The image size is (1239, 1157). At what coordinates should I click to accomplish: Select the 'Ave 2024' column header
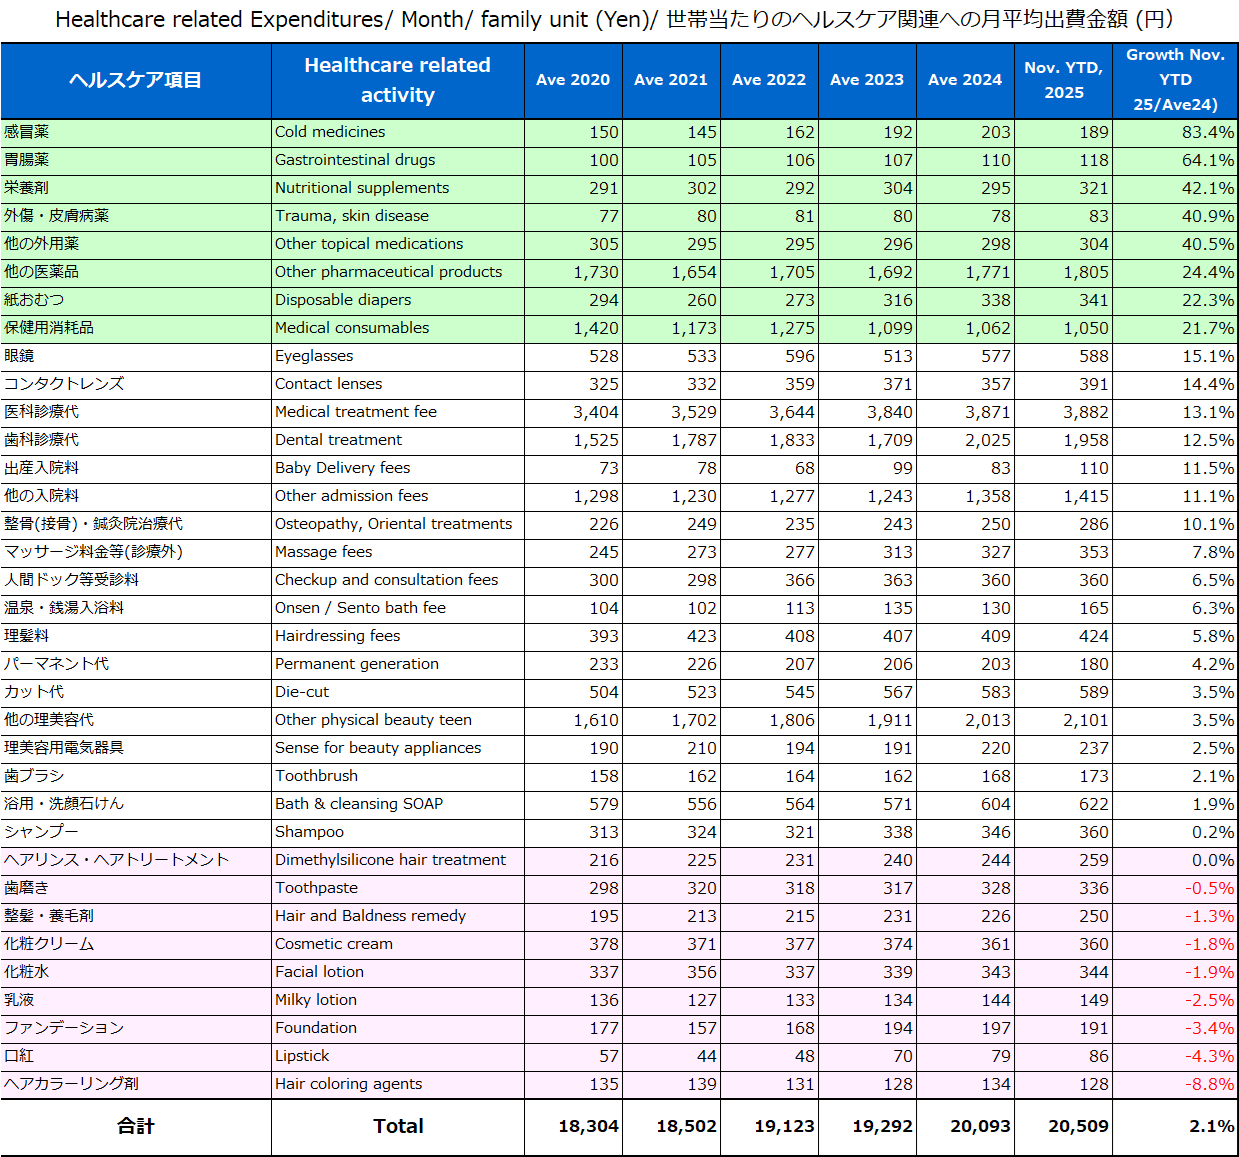coord(964,80)
